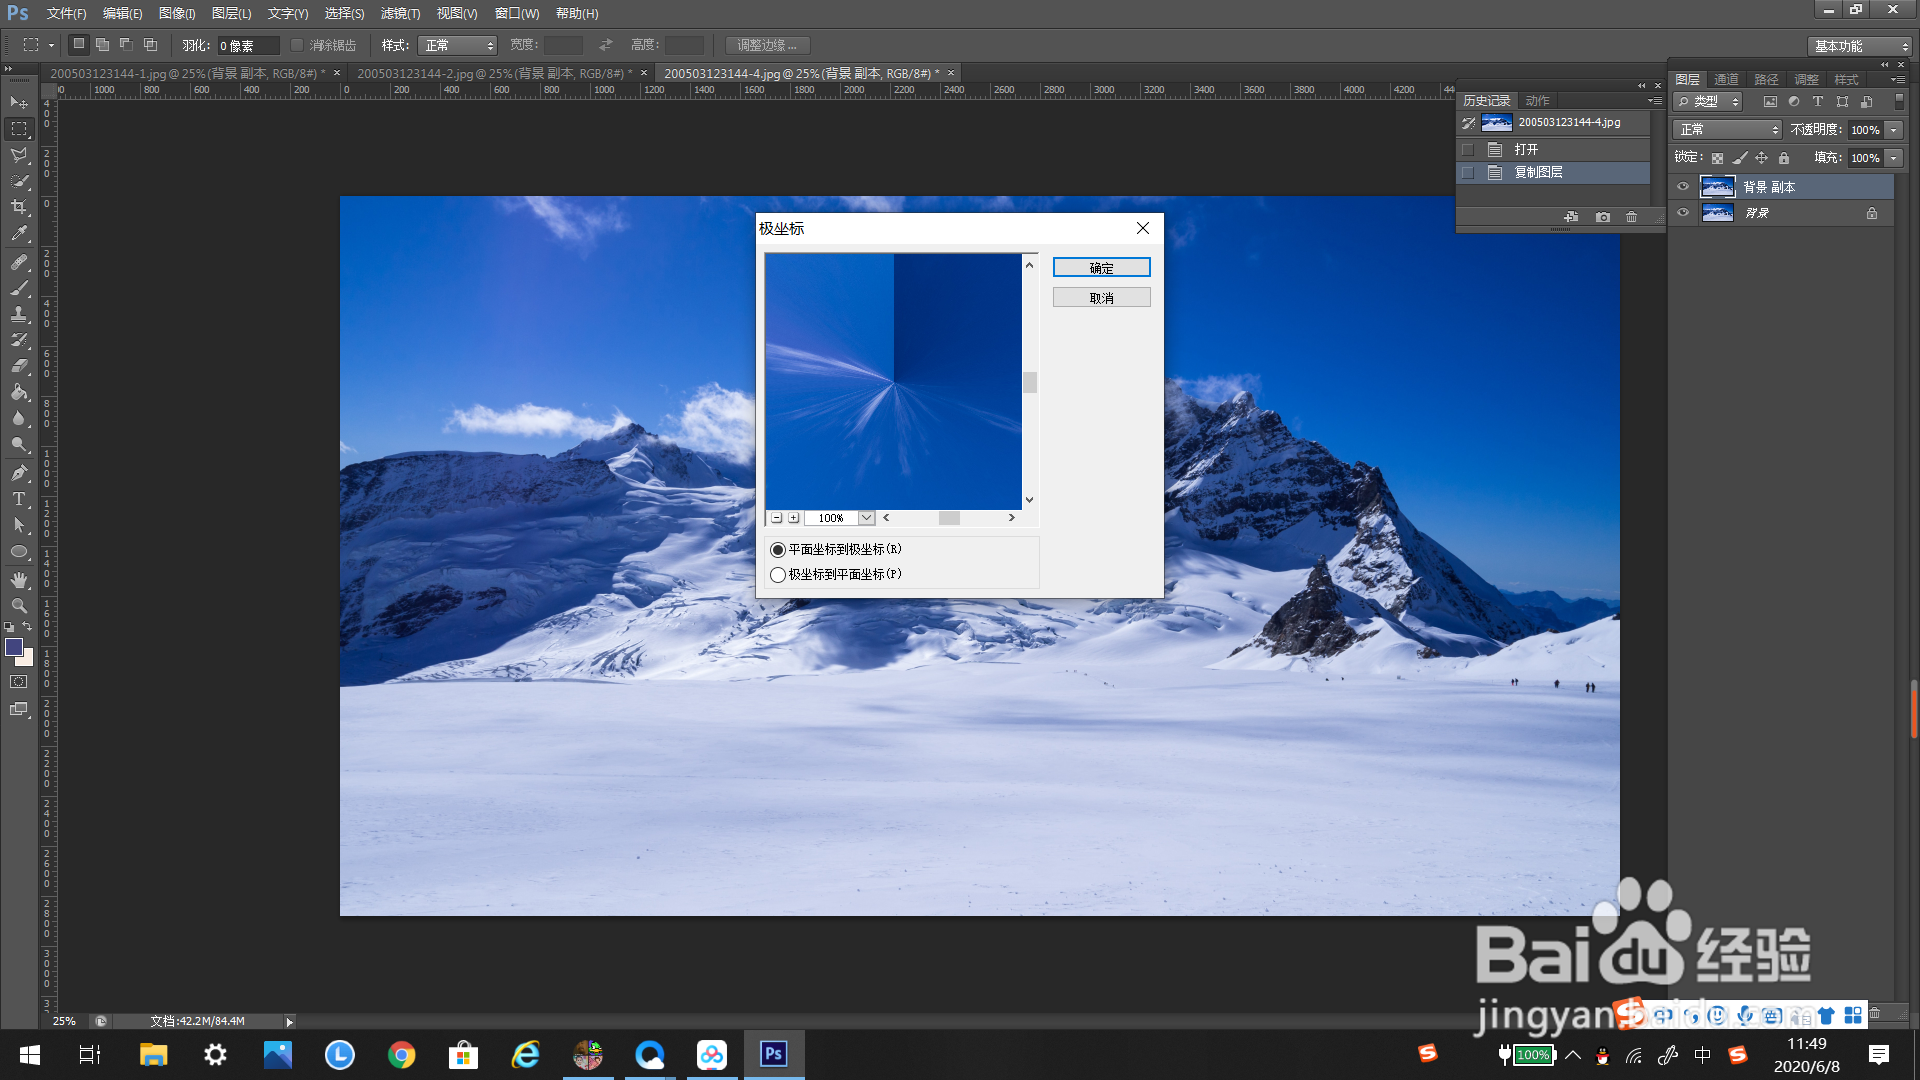Screen dimensions: 1920x1080
Task: Open the 滤镜 Filter menu
Action: tap(400, 14)
